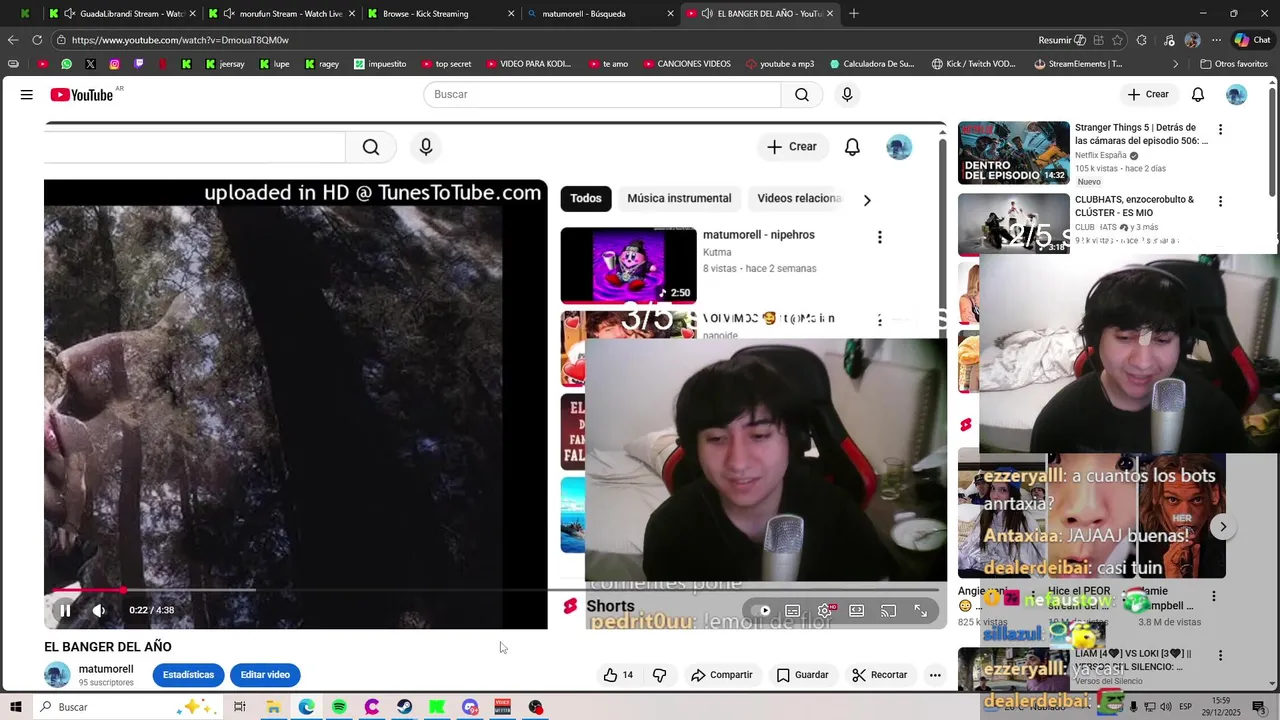Select the pinned Kick tab
Viewport: 1280px width, 720px height.
tap(25, 14)
